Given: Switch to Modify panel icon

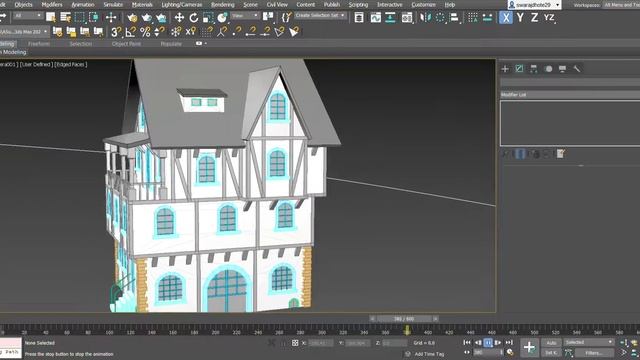Looking at the screenshot, I should pyautogui.click(x=519, y=69).
